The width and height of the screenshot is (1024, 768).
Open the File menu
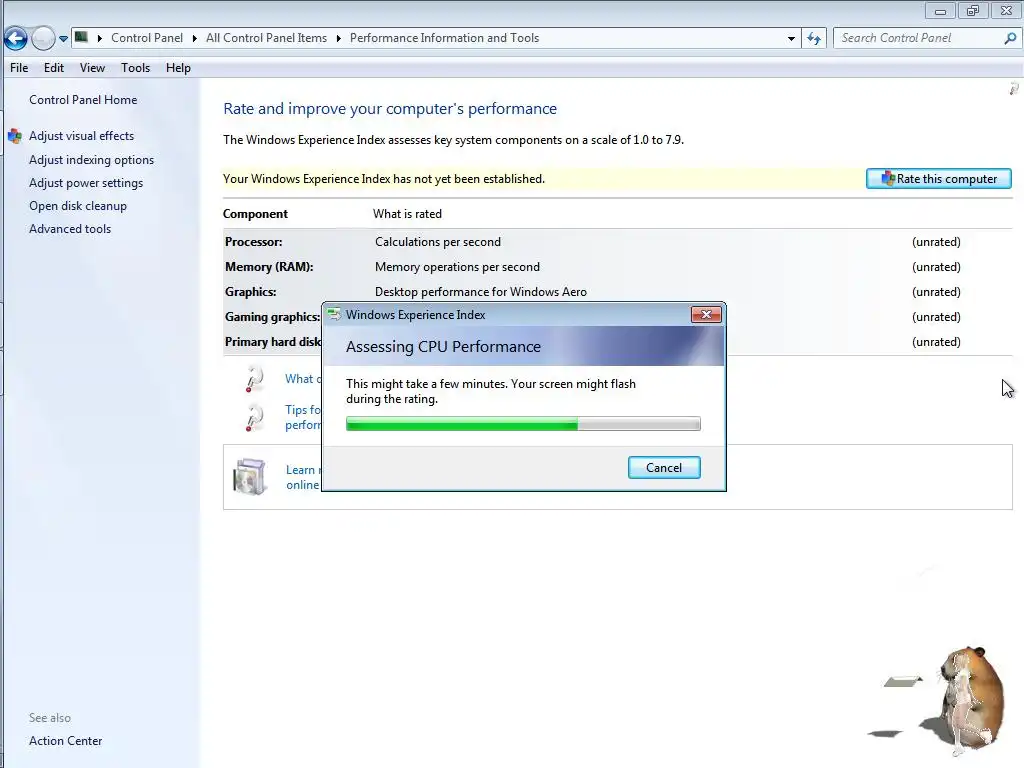[19, 68]
